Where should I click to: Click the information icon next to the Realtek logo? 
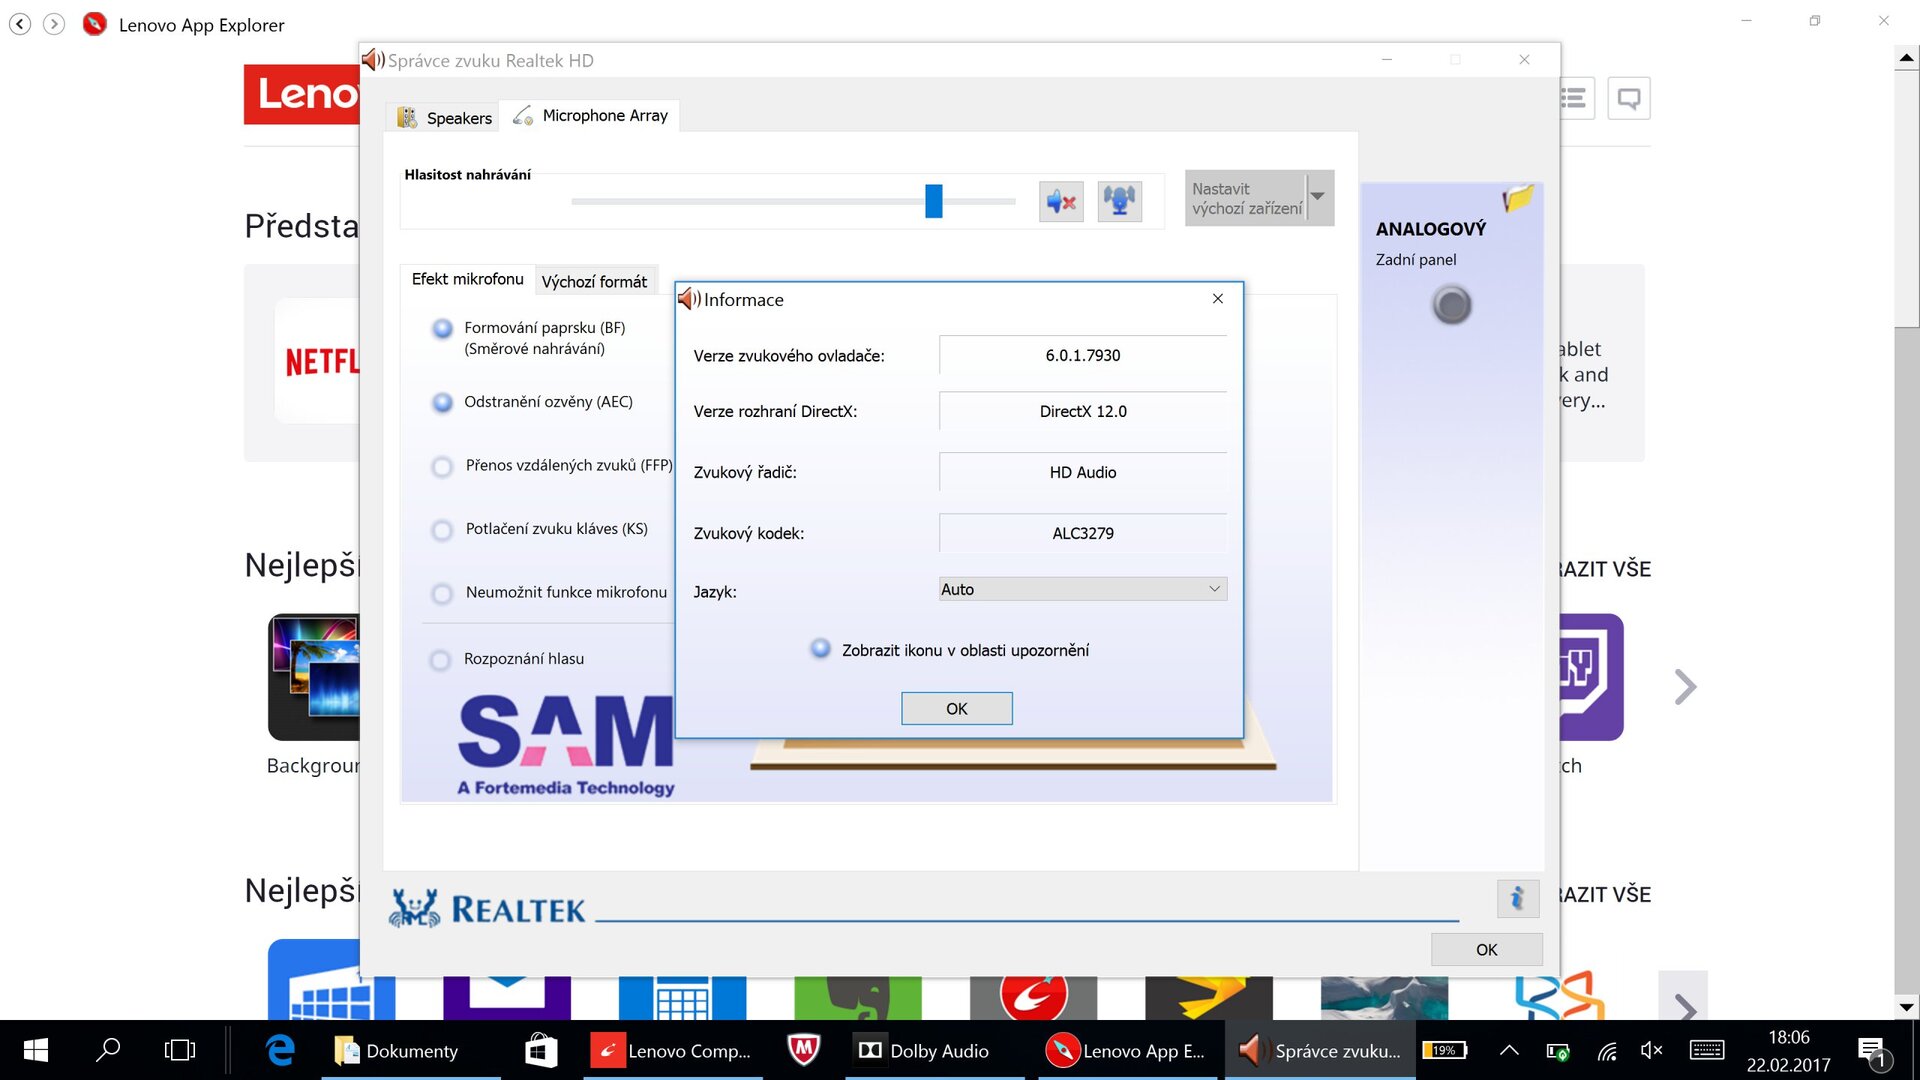coord(1516,899)
